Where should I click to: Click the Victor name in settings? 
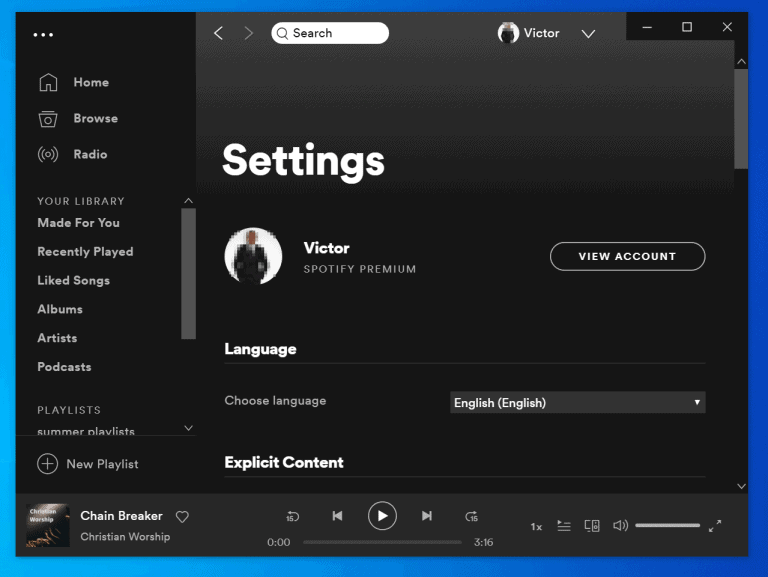click(326, 248)
